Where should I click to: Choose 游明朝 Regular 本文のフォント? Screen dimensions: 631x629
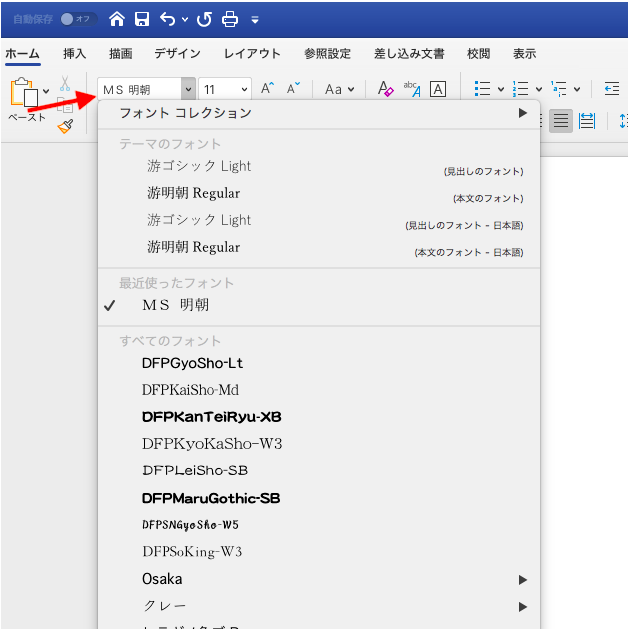(x=319, y=194)
